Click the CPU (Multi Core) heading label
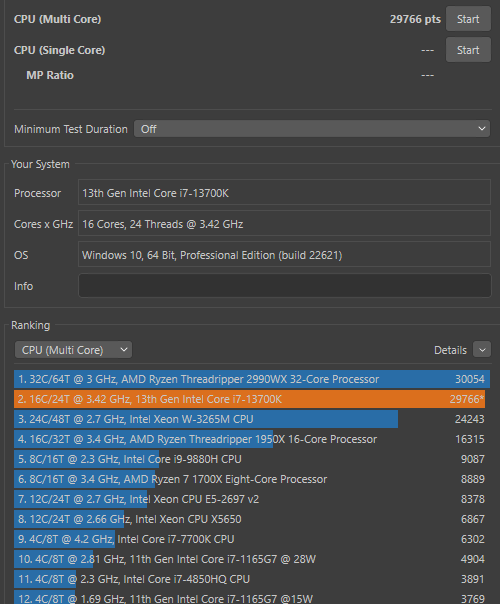 click(x=57, y=19)
